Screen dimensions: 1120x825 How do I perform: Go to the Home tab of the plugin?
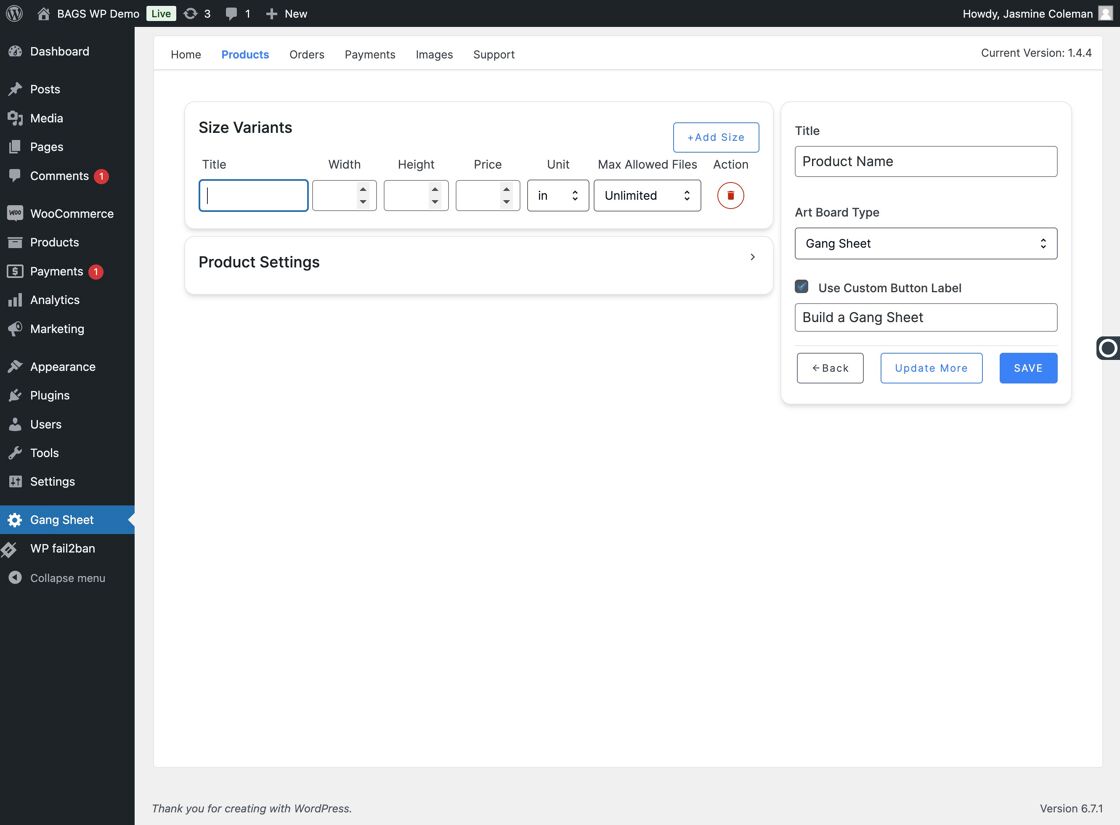[186, 54]
